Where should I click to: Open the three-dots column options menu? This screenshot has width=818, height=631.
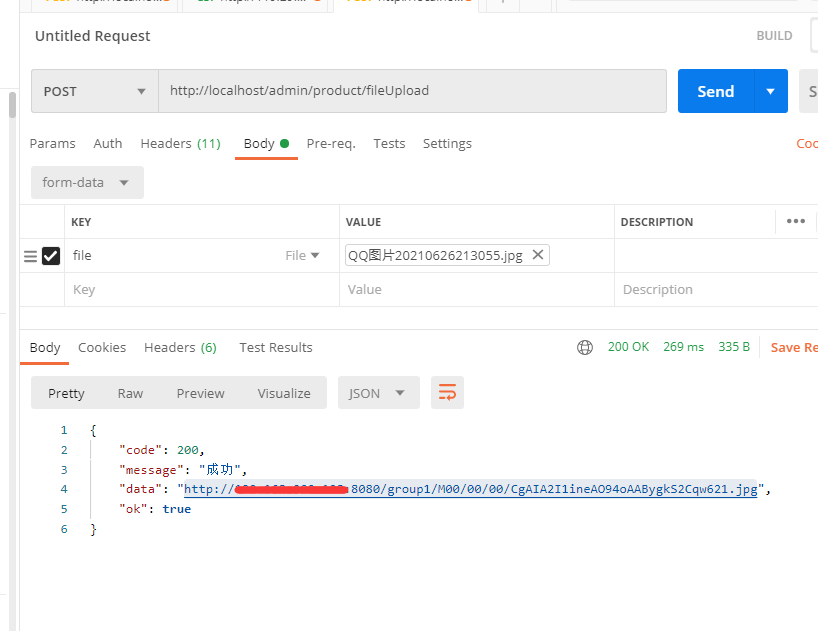(796, 221)
